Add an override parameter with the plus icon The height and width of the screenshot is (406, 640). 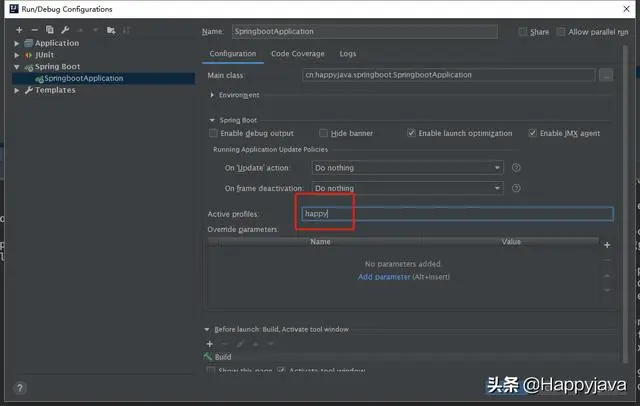tap(607, 245)
